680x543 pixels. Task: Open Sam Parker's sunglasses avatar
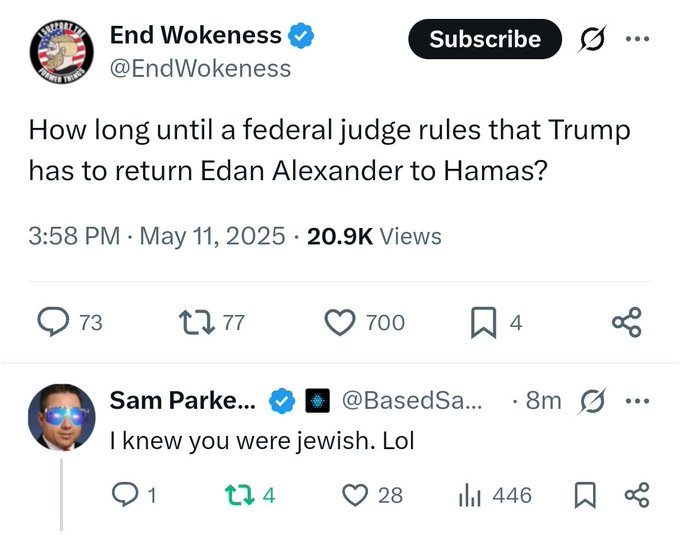pyautogui.click(x=68, y=416)
